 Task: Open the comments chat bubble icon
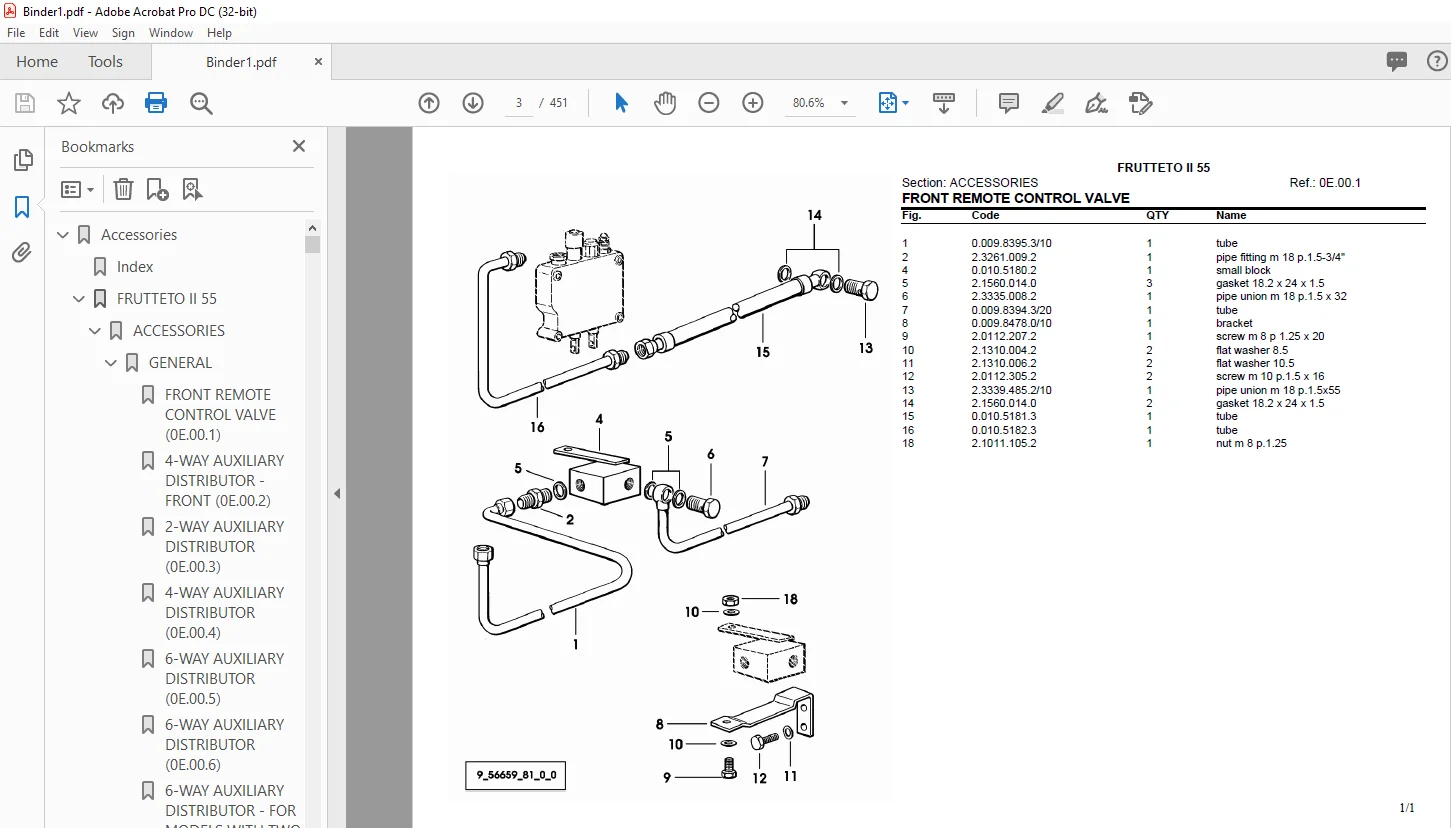pos(1397,61)
